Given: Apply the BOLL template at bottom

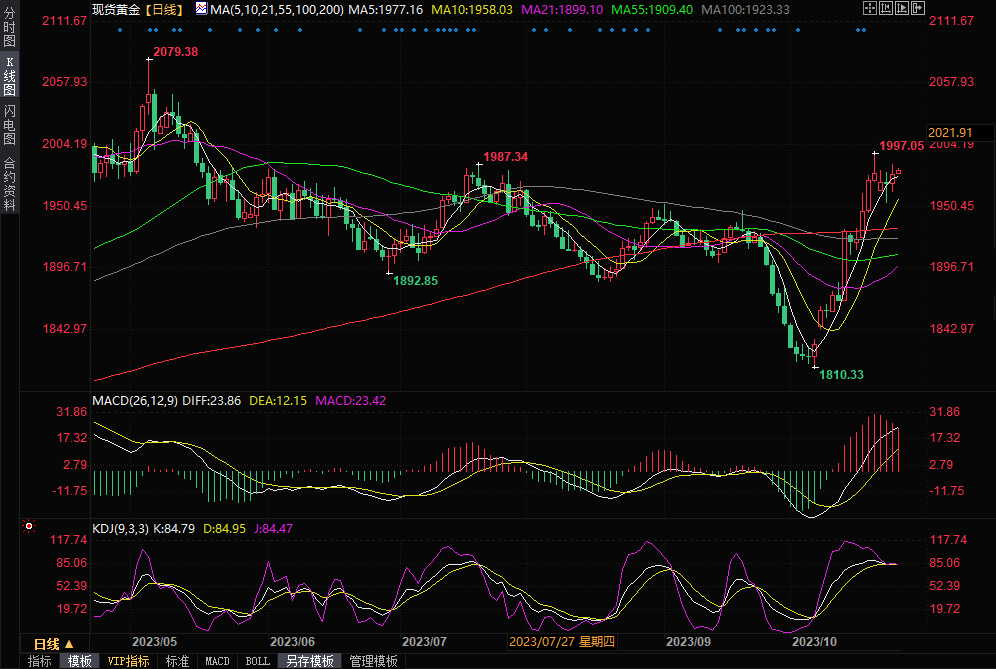Looking at the screenshot, I should (257, 661).
